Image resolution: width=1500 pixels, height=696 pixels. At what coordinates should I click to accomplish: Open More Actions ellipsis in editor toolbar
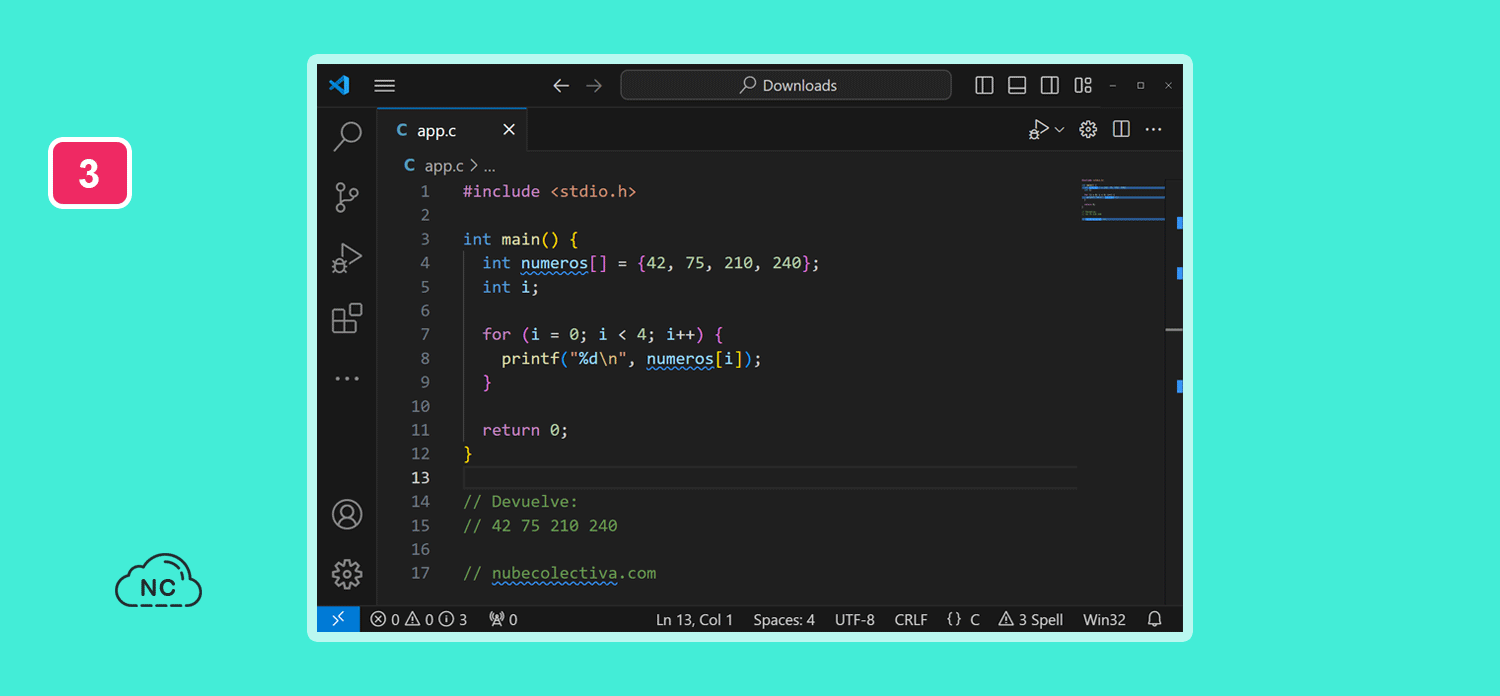(1154, 129)
